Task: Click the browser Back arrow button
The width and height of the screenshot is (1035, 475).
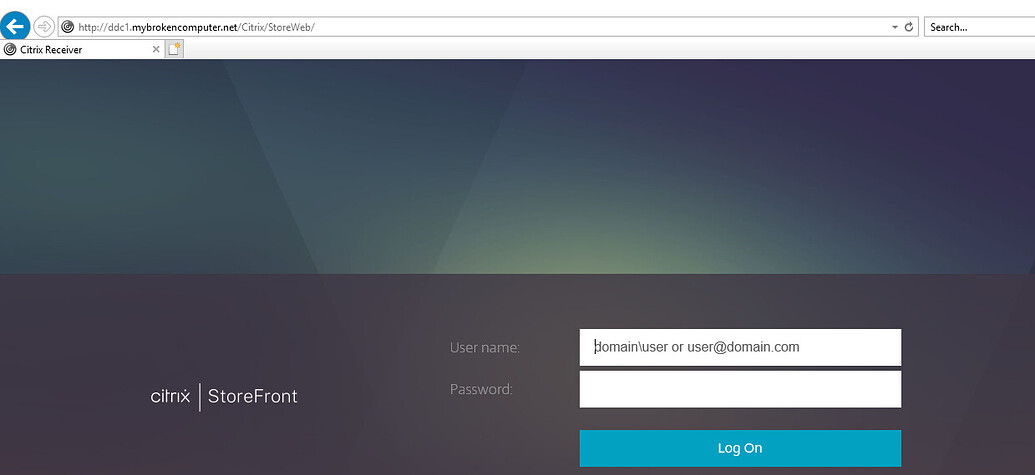Action: [15, 27]
